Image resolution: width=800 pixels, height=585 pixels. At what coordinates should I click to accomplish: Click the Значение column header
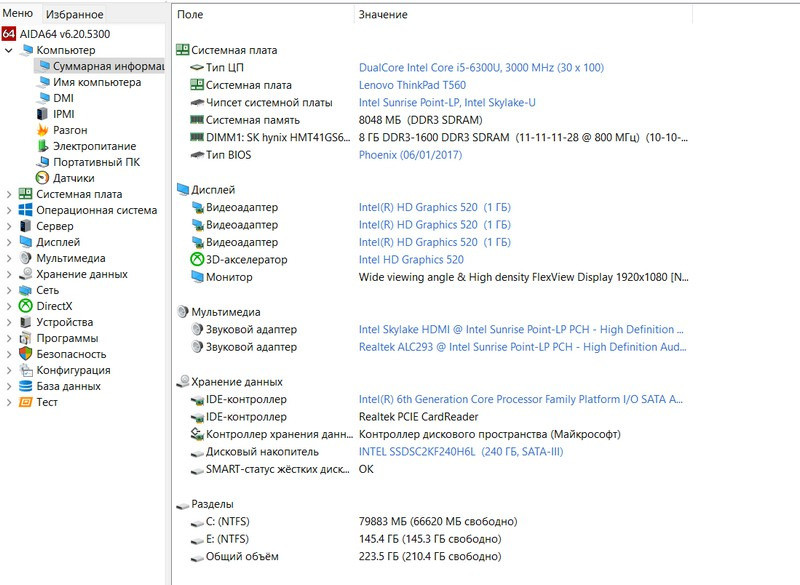382,15
